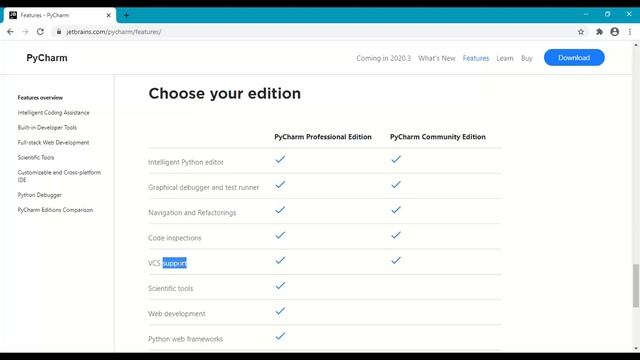This screenshot has width=640, height=360.
Task: Click Community checkmark for Navigation and Refactorings
Action: point(396,210)
